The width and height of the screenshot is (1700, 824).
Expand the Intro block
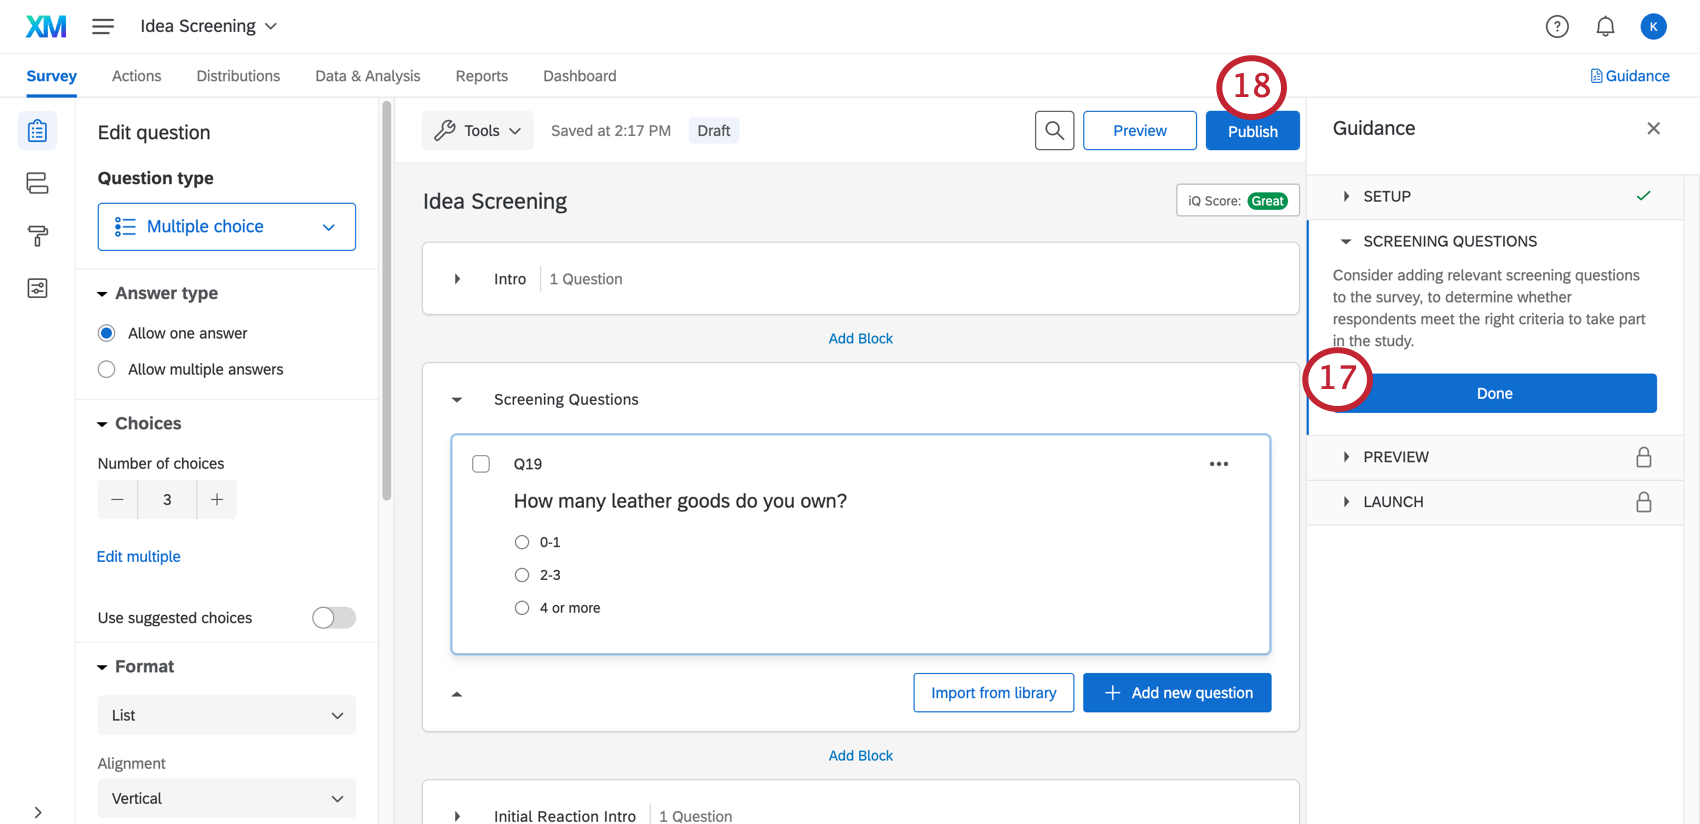[457, 279]
